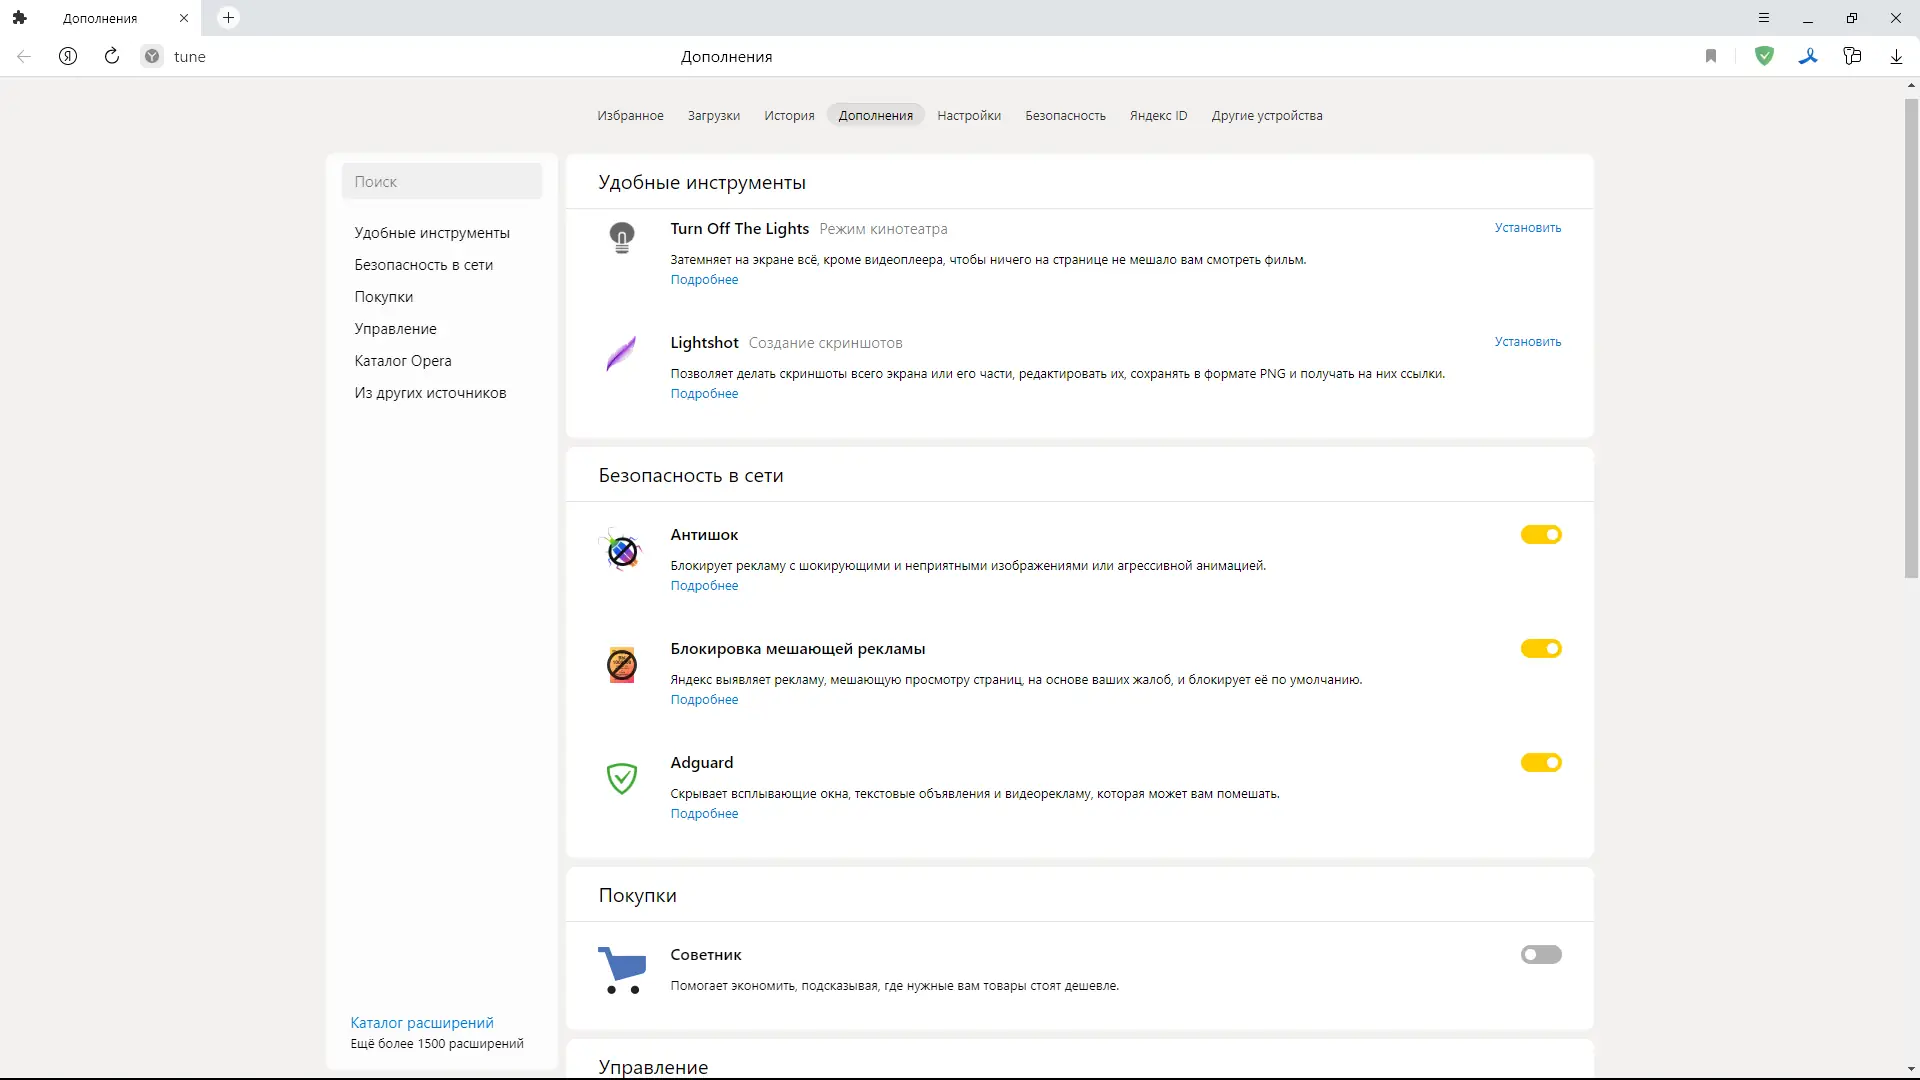Toggle Блокировка мешающей рекламы switch

pyautogui.click(x=1541, y=649)
